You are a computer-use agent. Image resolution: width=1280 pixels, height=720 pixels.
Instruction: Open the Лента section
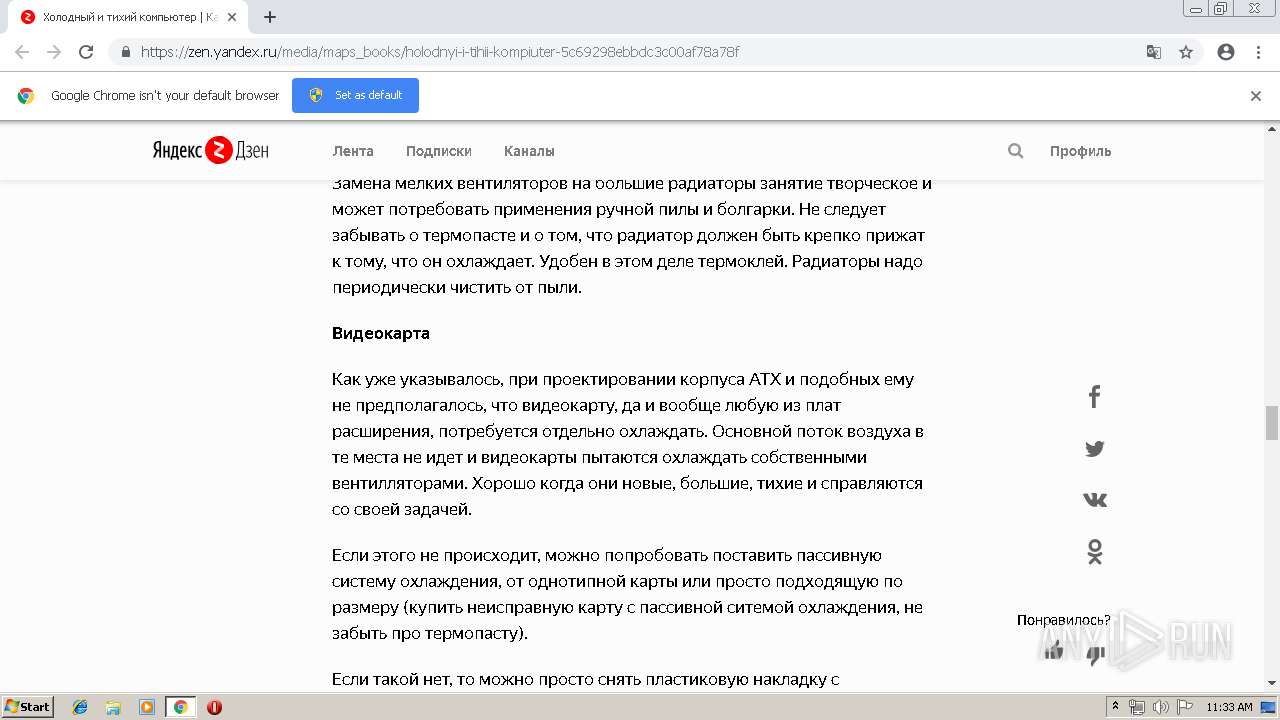[x=353, y=151]
